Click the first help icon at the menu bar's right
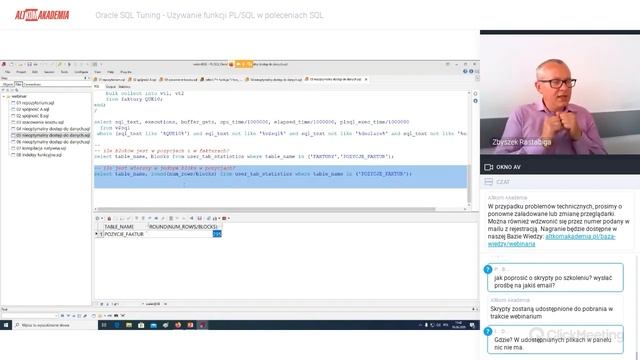 pos(465,71)
